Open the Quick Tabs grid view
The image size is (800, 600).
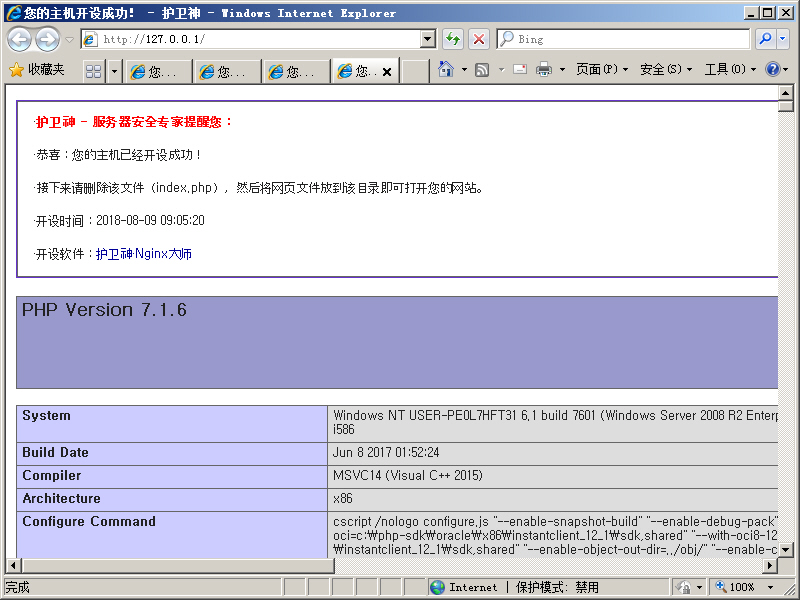pos(93,71)
